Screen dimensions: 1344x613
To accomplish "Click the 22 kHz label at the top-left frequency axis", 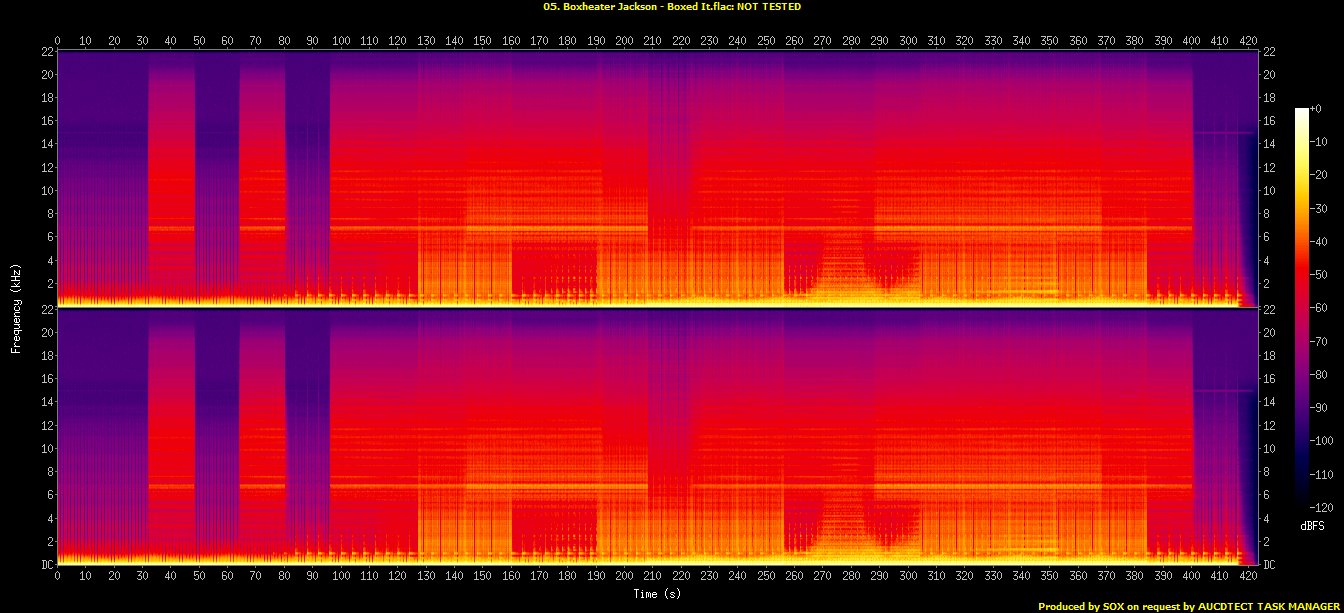I will coord(45,52).
